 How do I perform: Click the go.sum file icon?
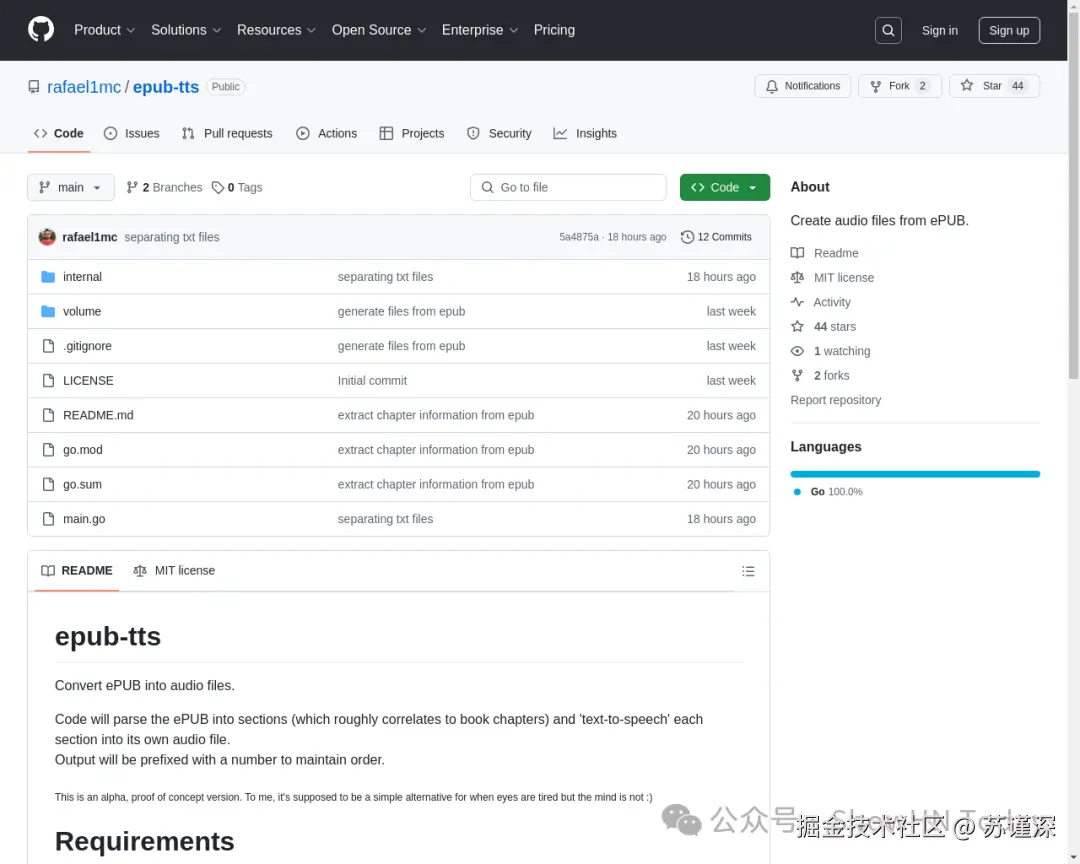click(48, 484)
